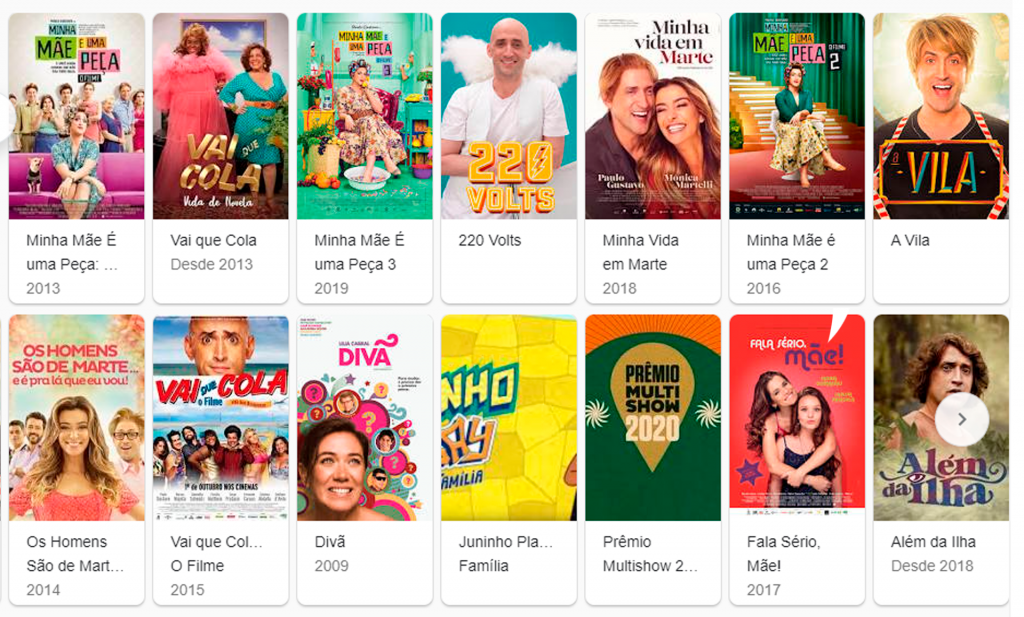Click the Minha Vida em Marte poster
1024x617 pixels.
click(x=653, y=116)
